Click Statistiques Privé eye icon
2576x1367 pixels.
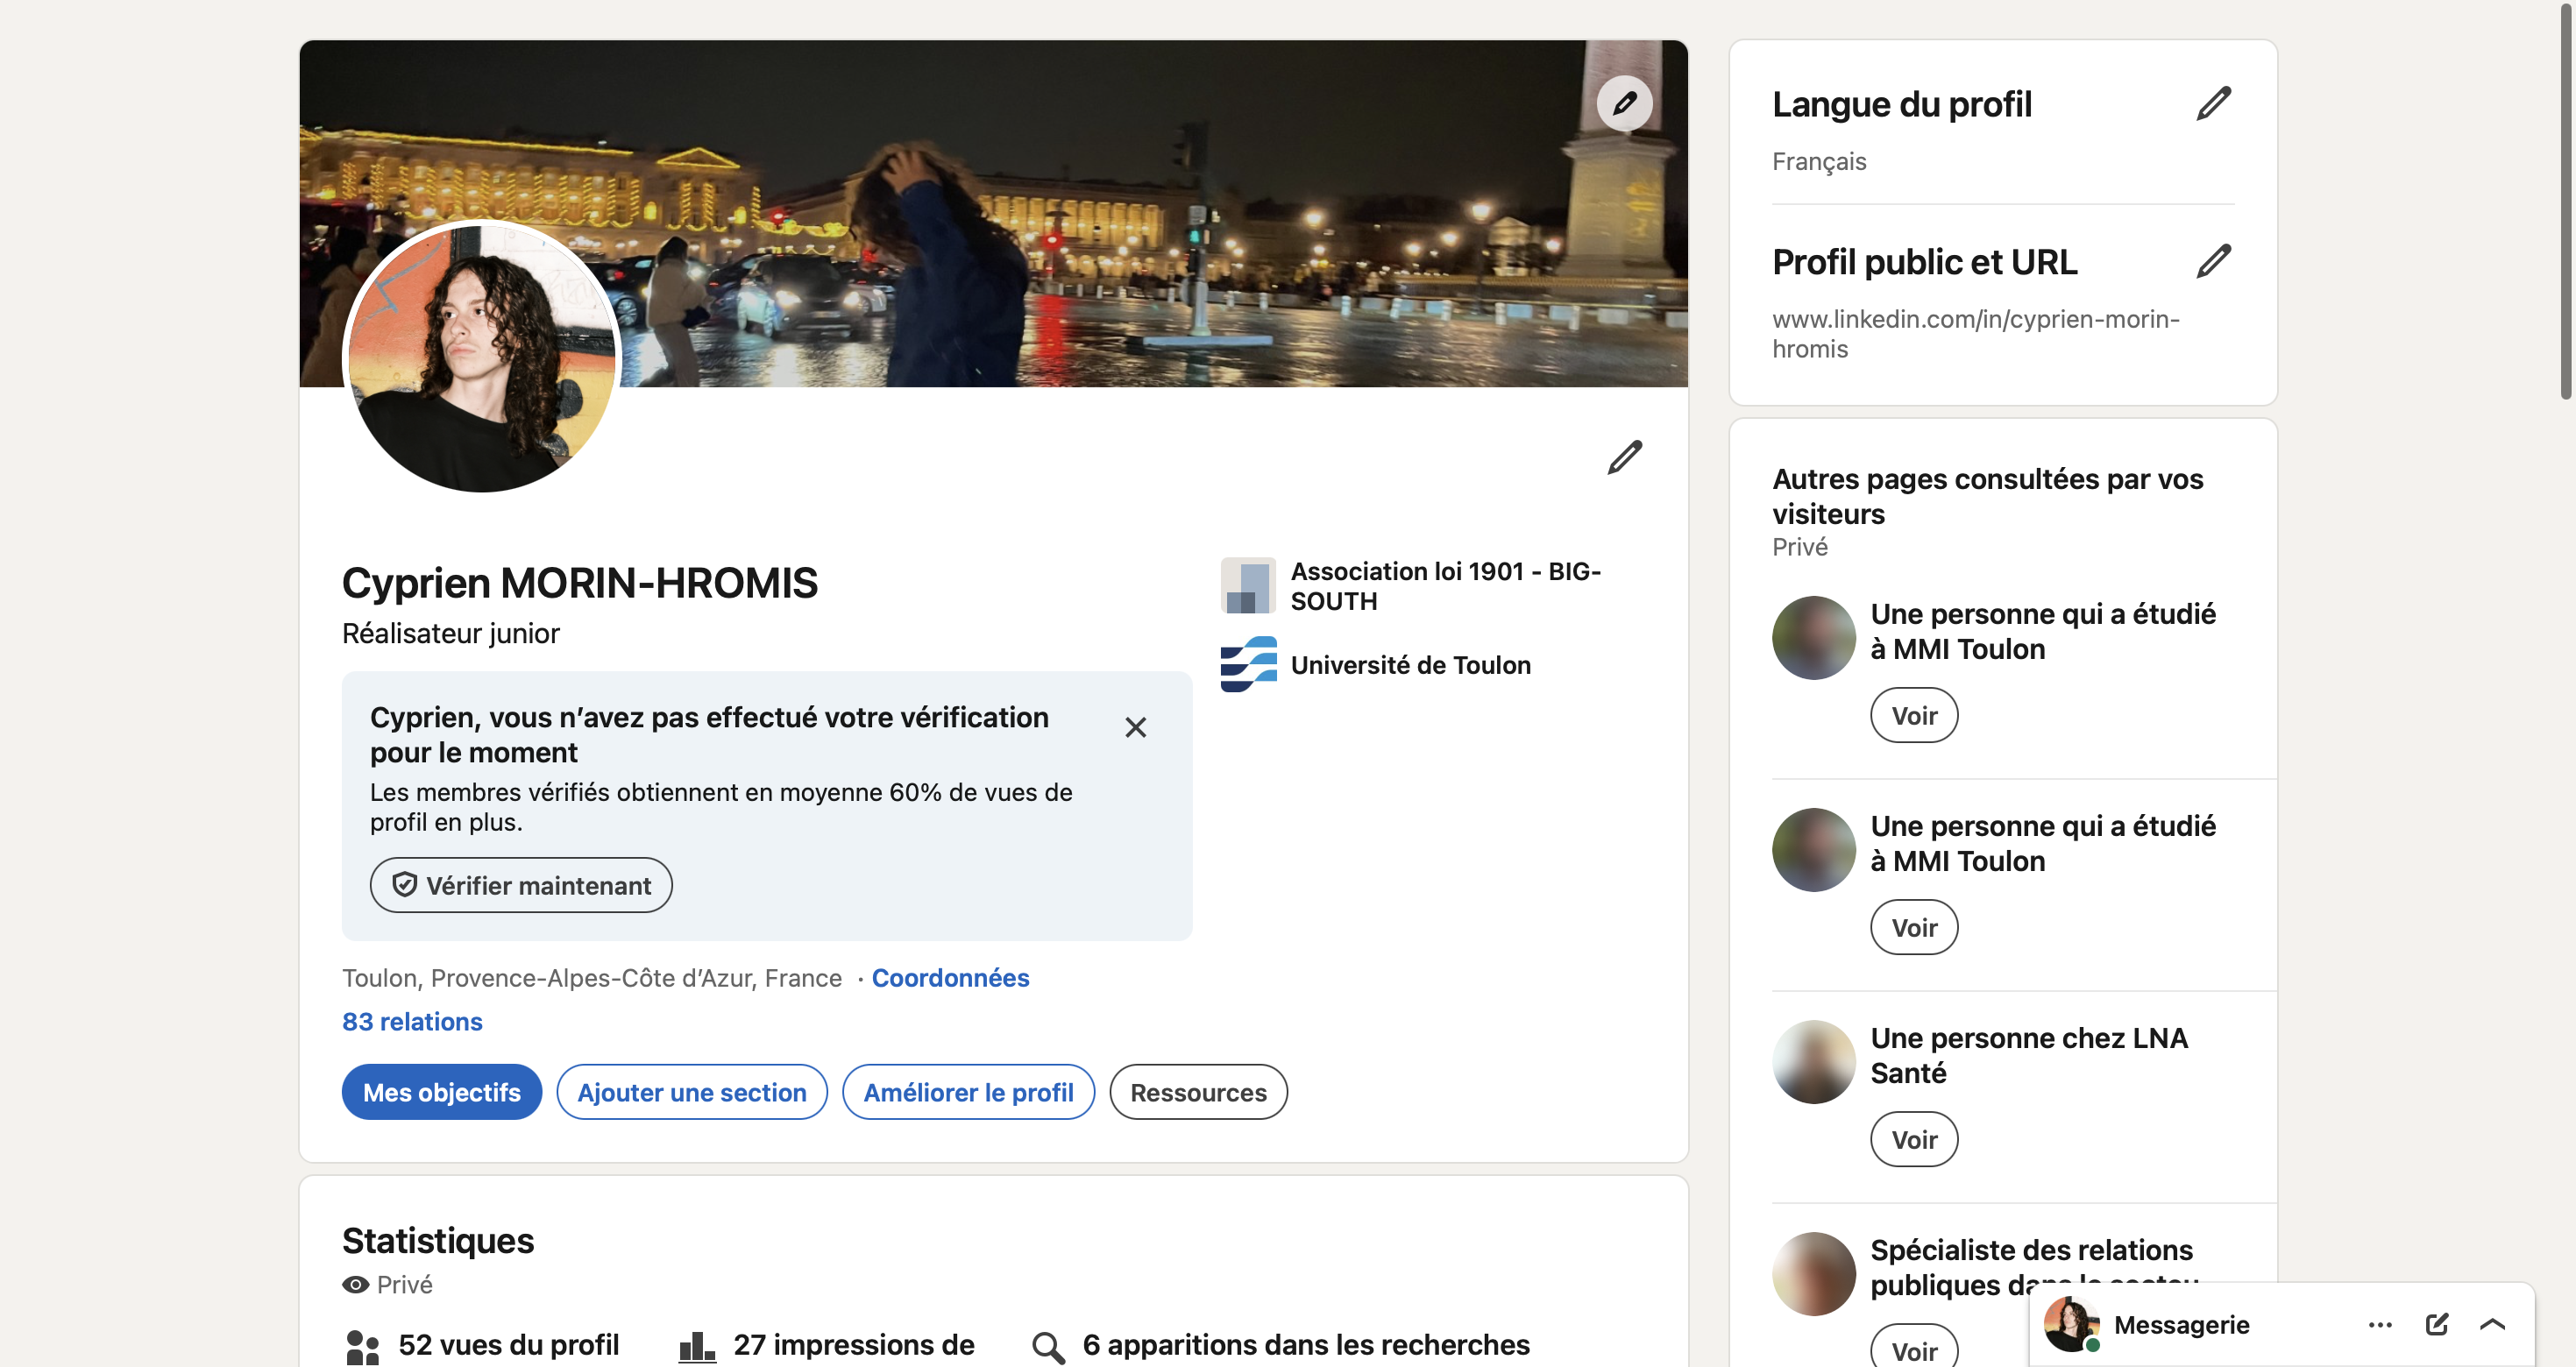point(355,1285)
